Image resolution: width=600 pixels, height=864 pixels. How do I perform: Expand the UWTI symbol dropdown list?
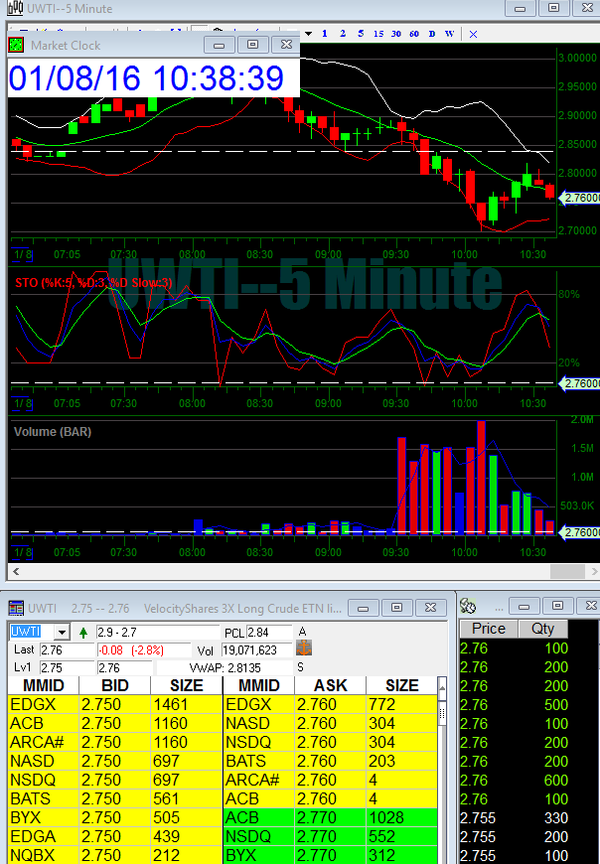(x=62, y=633)
